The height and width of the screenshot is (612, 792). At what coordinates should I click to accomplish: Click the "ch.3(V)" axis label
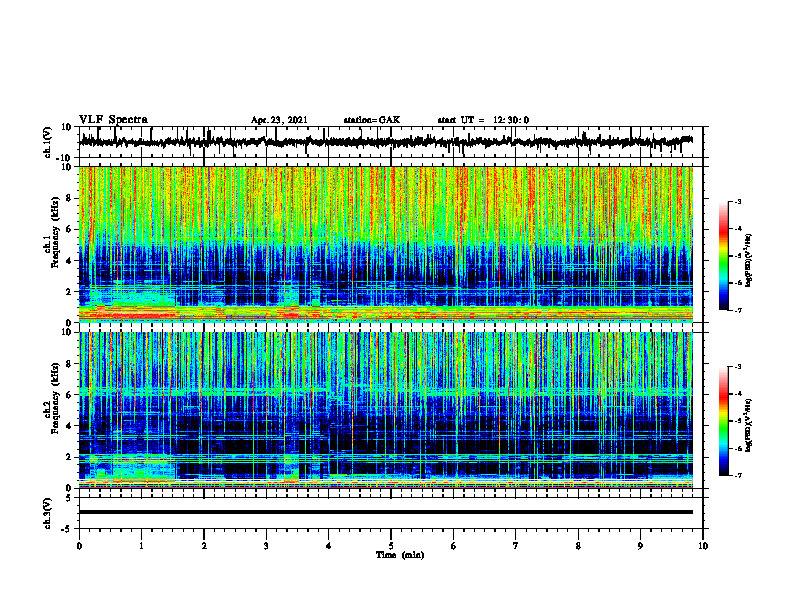47,513
